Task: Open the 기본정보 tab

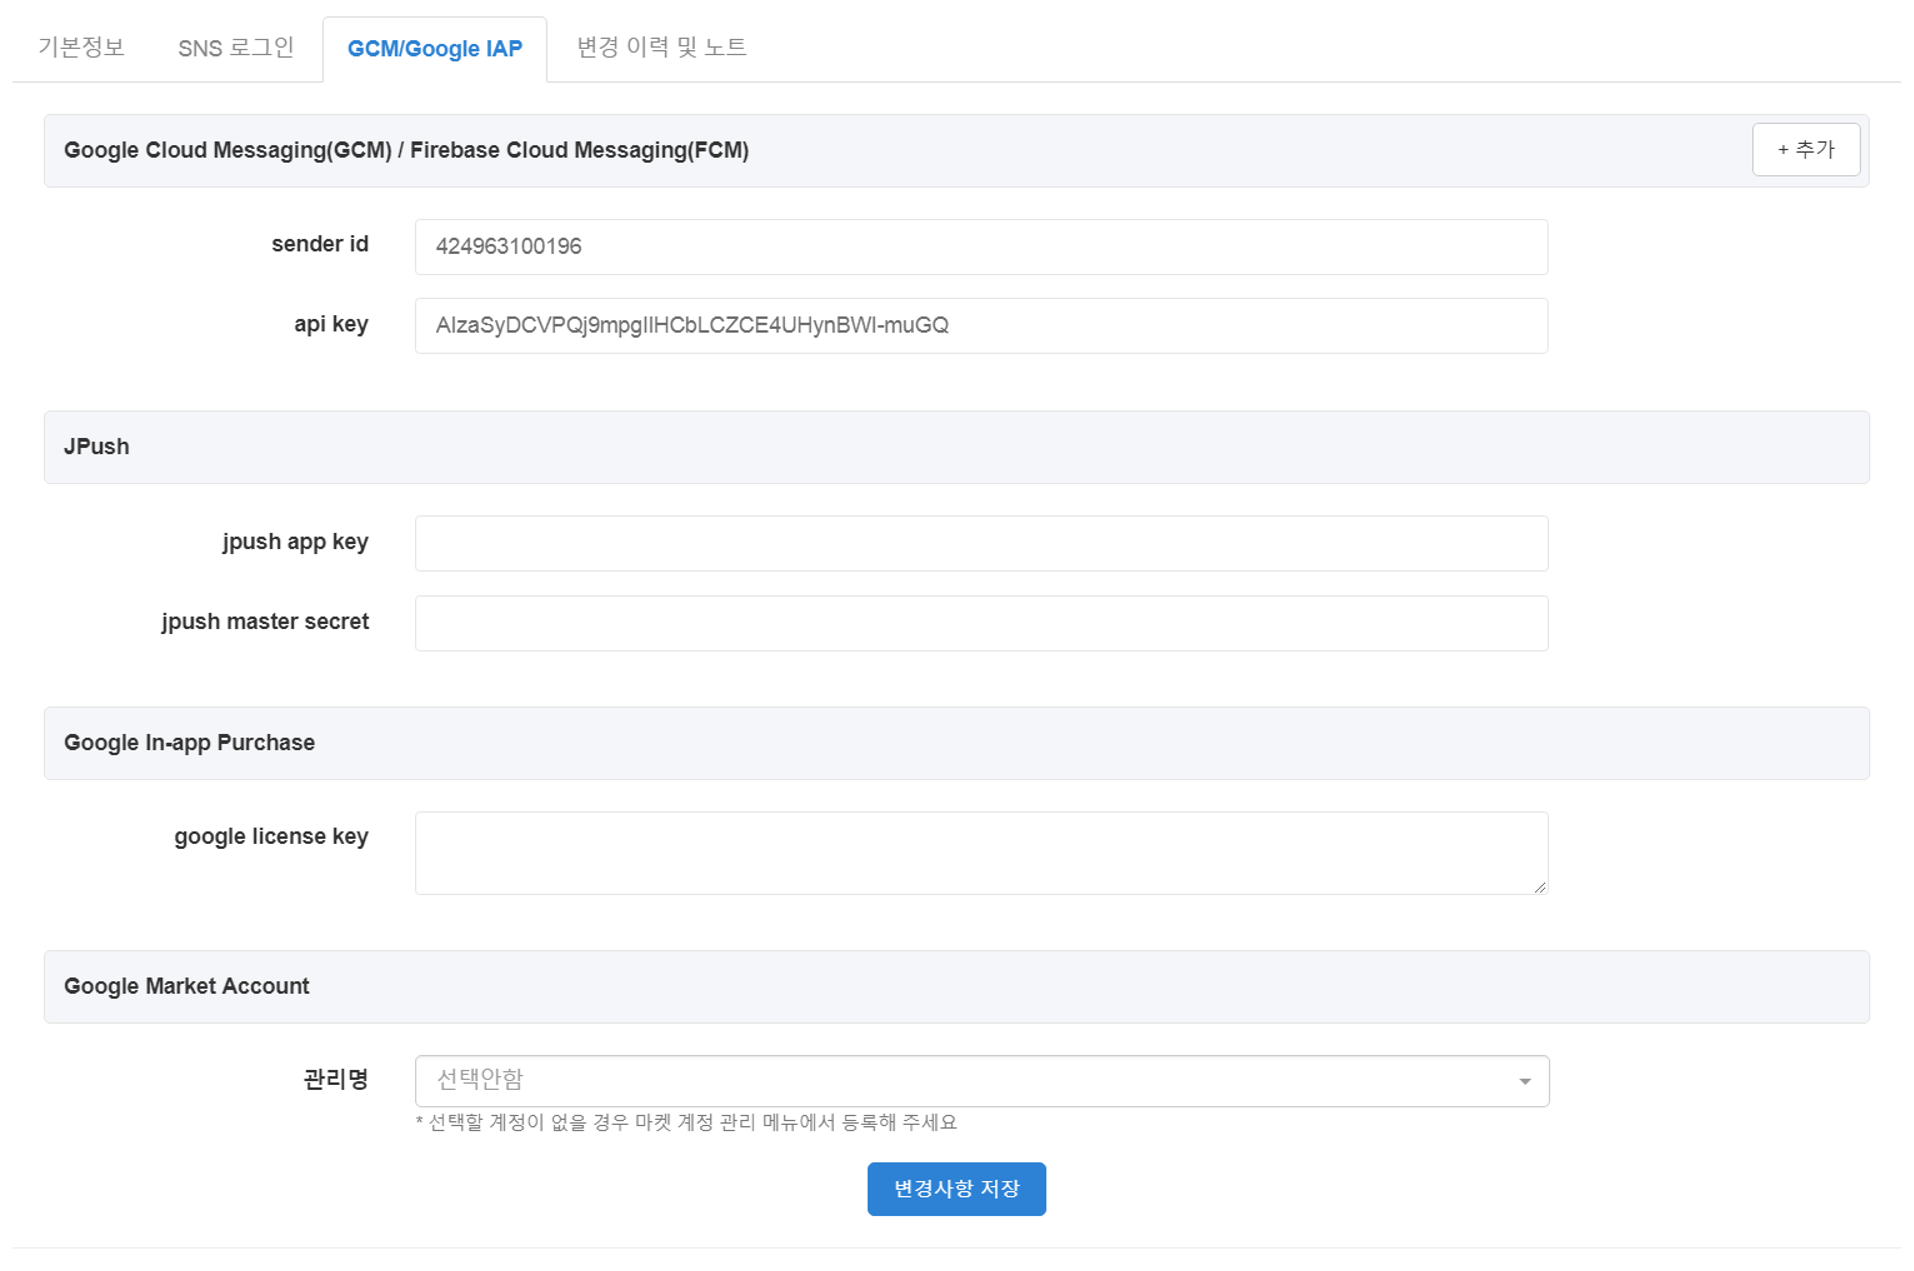Action: (81, 47)
